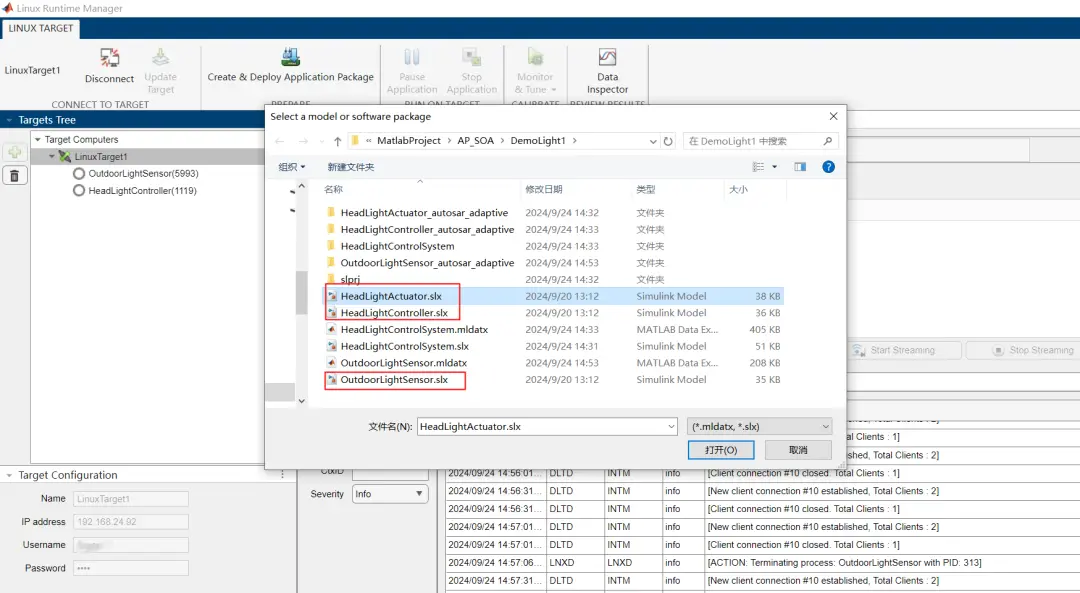This screenshot has height=593, width=1080.
Task: Refresh the DemoLight1 folder listing
Action: [668, 141]
